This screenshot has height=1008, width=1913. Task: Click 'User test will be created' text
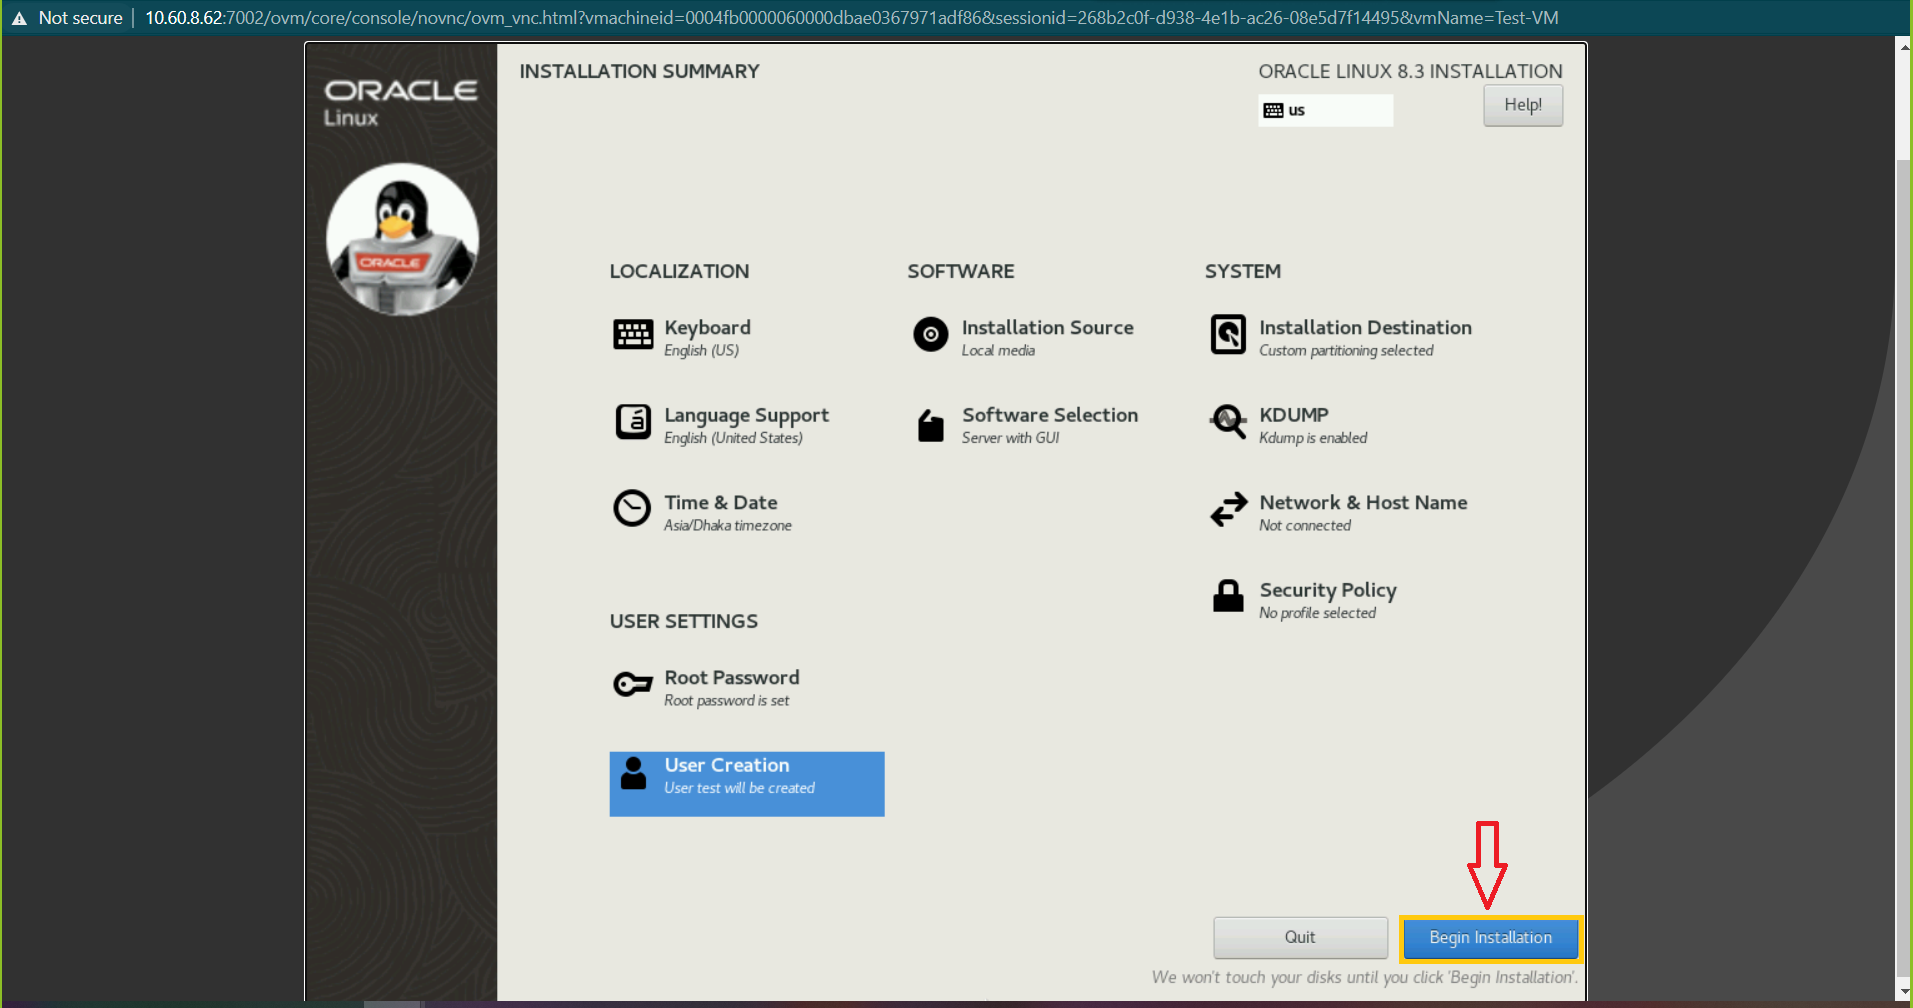tap(739, 788)
